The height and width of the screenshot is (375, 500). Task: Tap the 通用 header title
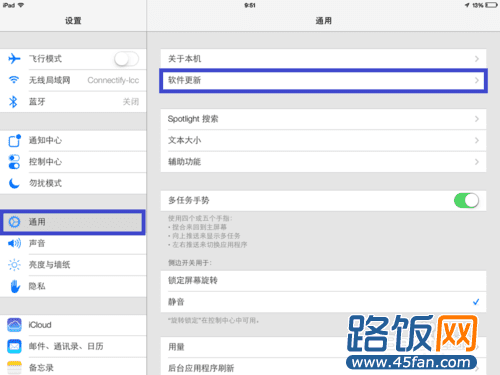(x=323, y=21)
